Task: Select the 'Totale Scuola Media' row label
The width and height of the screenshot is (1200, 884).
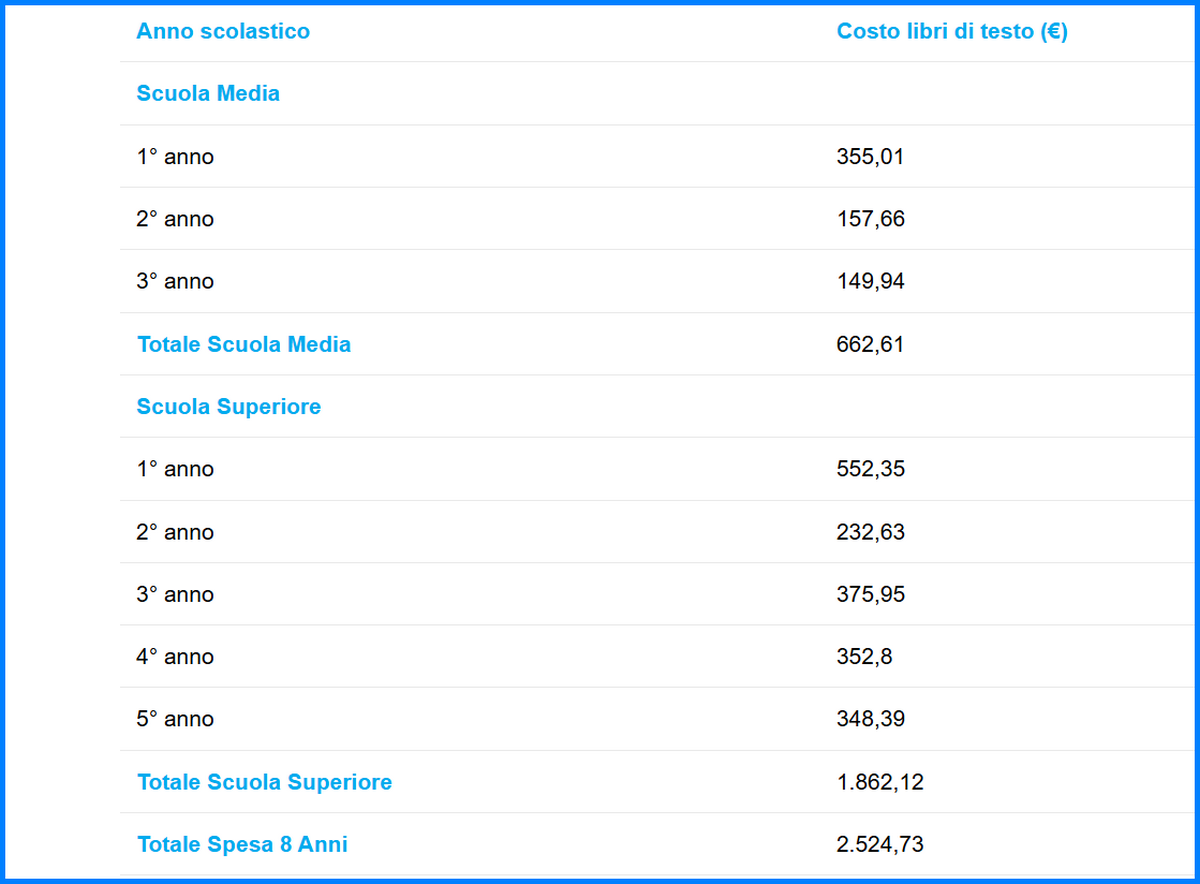Action: (244, 344)
